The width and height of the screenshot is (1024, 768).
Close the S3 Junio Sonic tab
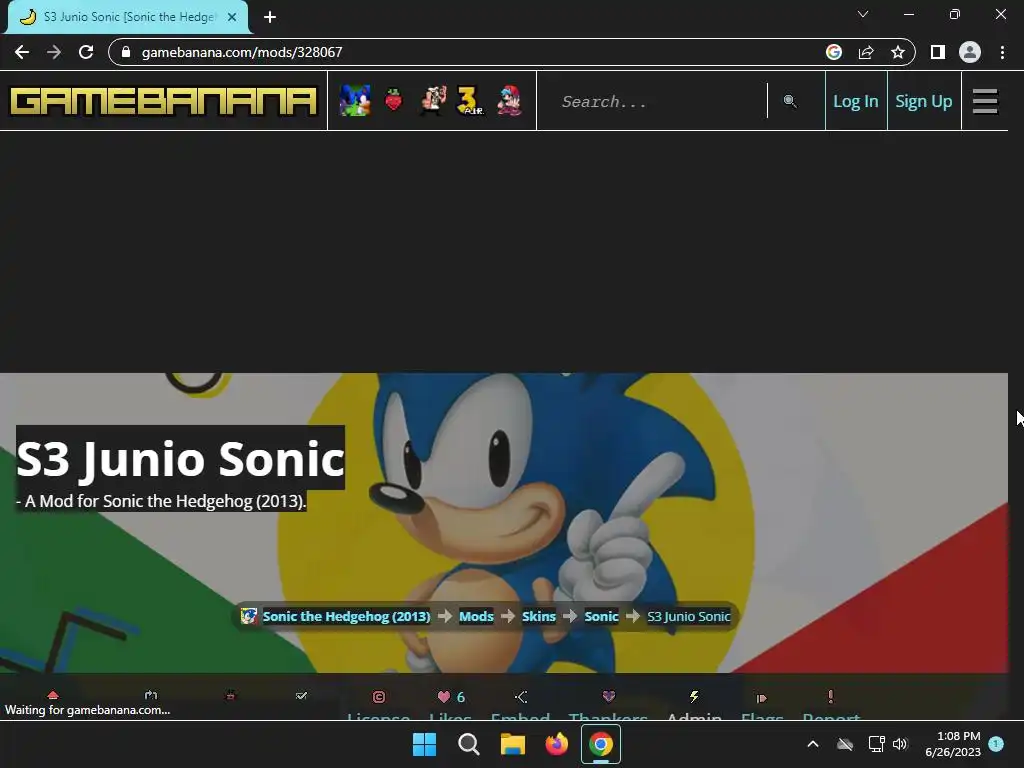coord(232,17)
